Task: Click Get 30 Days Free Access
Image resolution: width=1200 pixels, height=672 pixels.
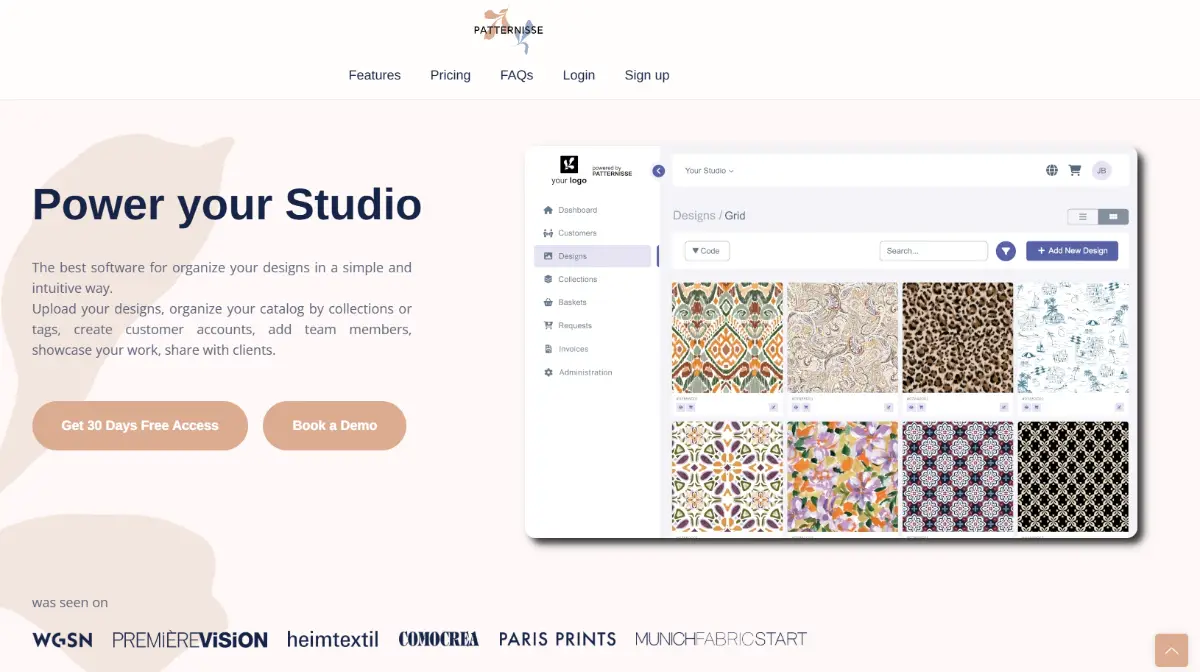Action: click(140, 426)
